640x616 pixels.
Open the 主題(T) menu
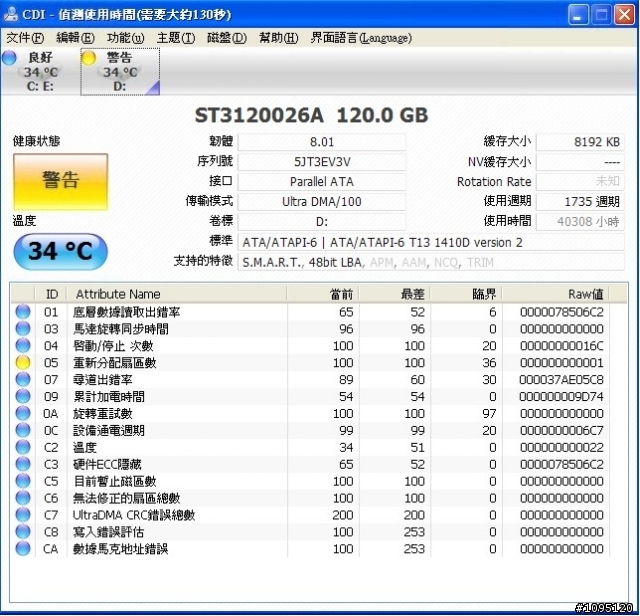coord(176,38)
